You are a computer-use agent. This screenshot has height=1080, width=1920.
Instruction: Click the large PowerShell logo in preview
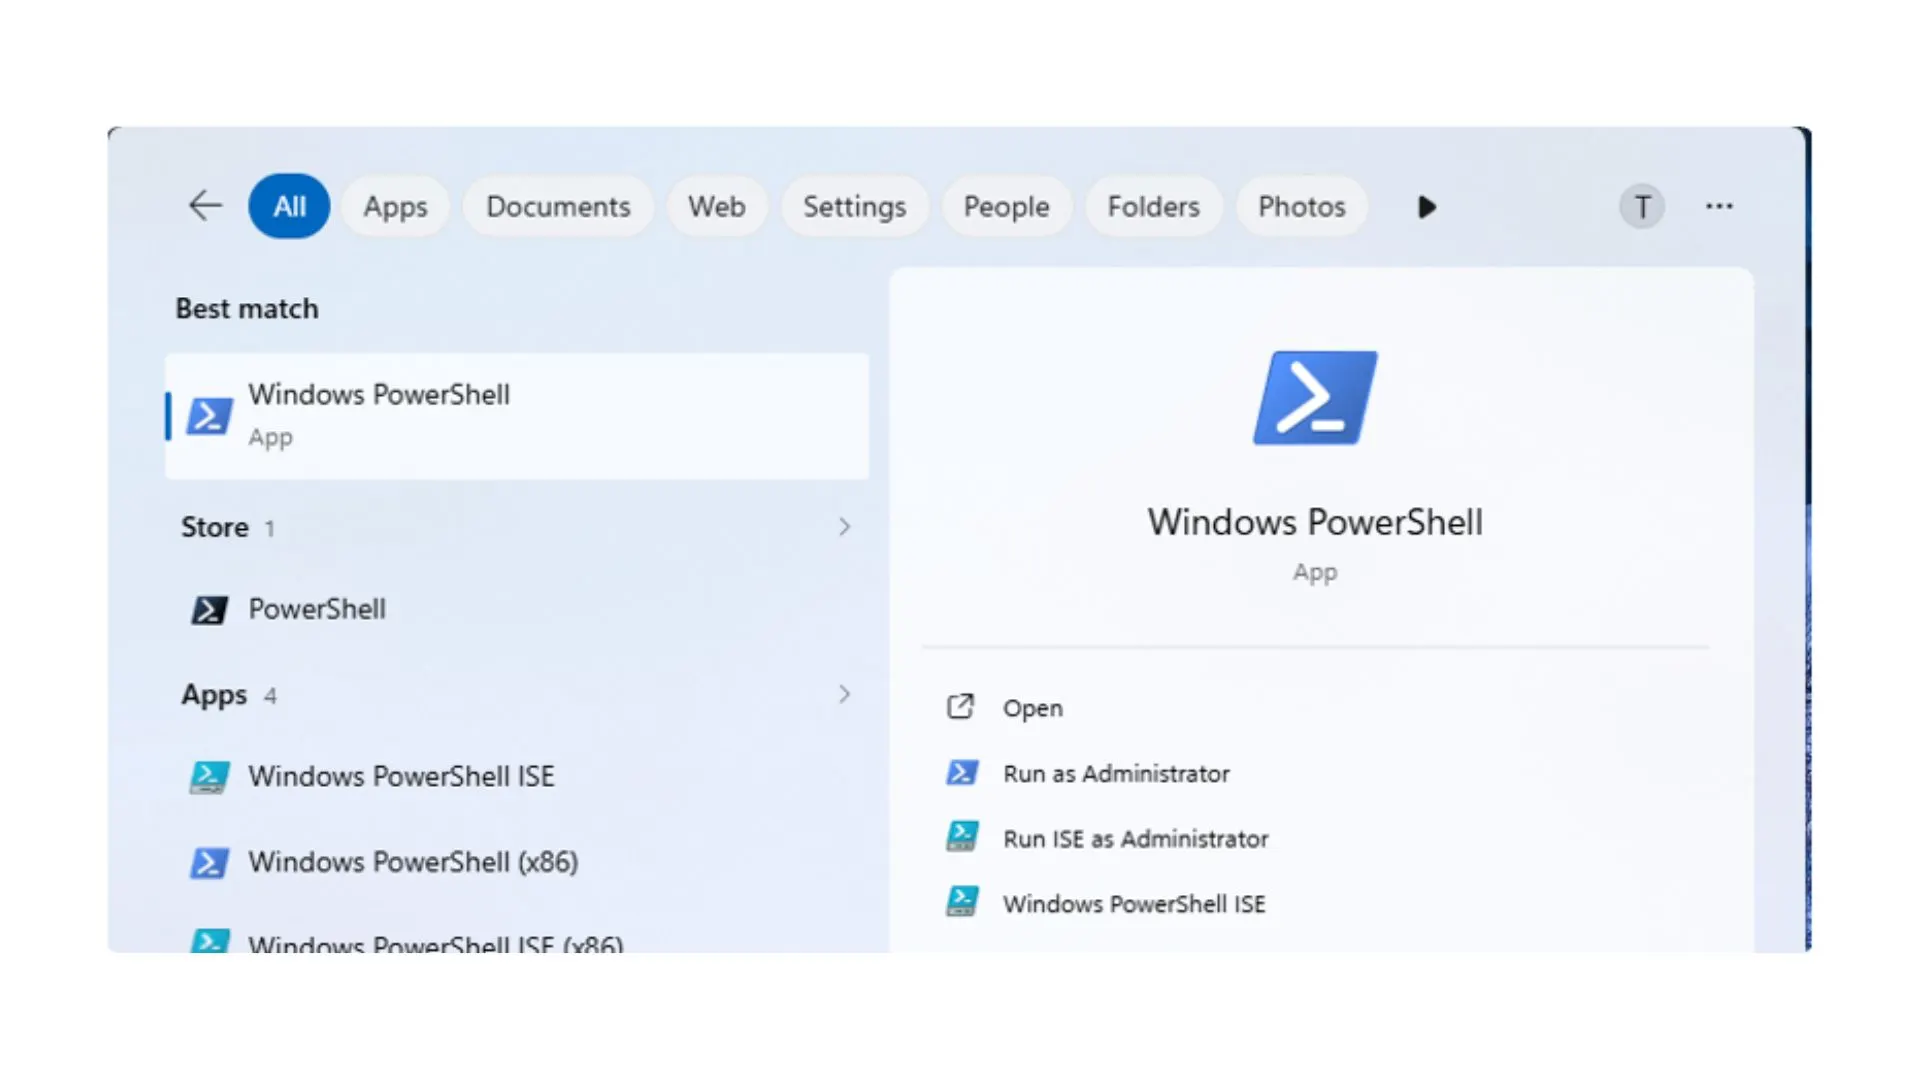tap(1315, 398)
